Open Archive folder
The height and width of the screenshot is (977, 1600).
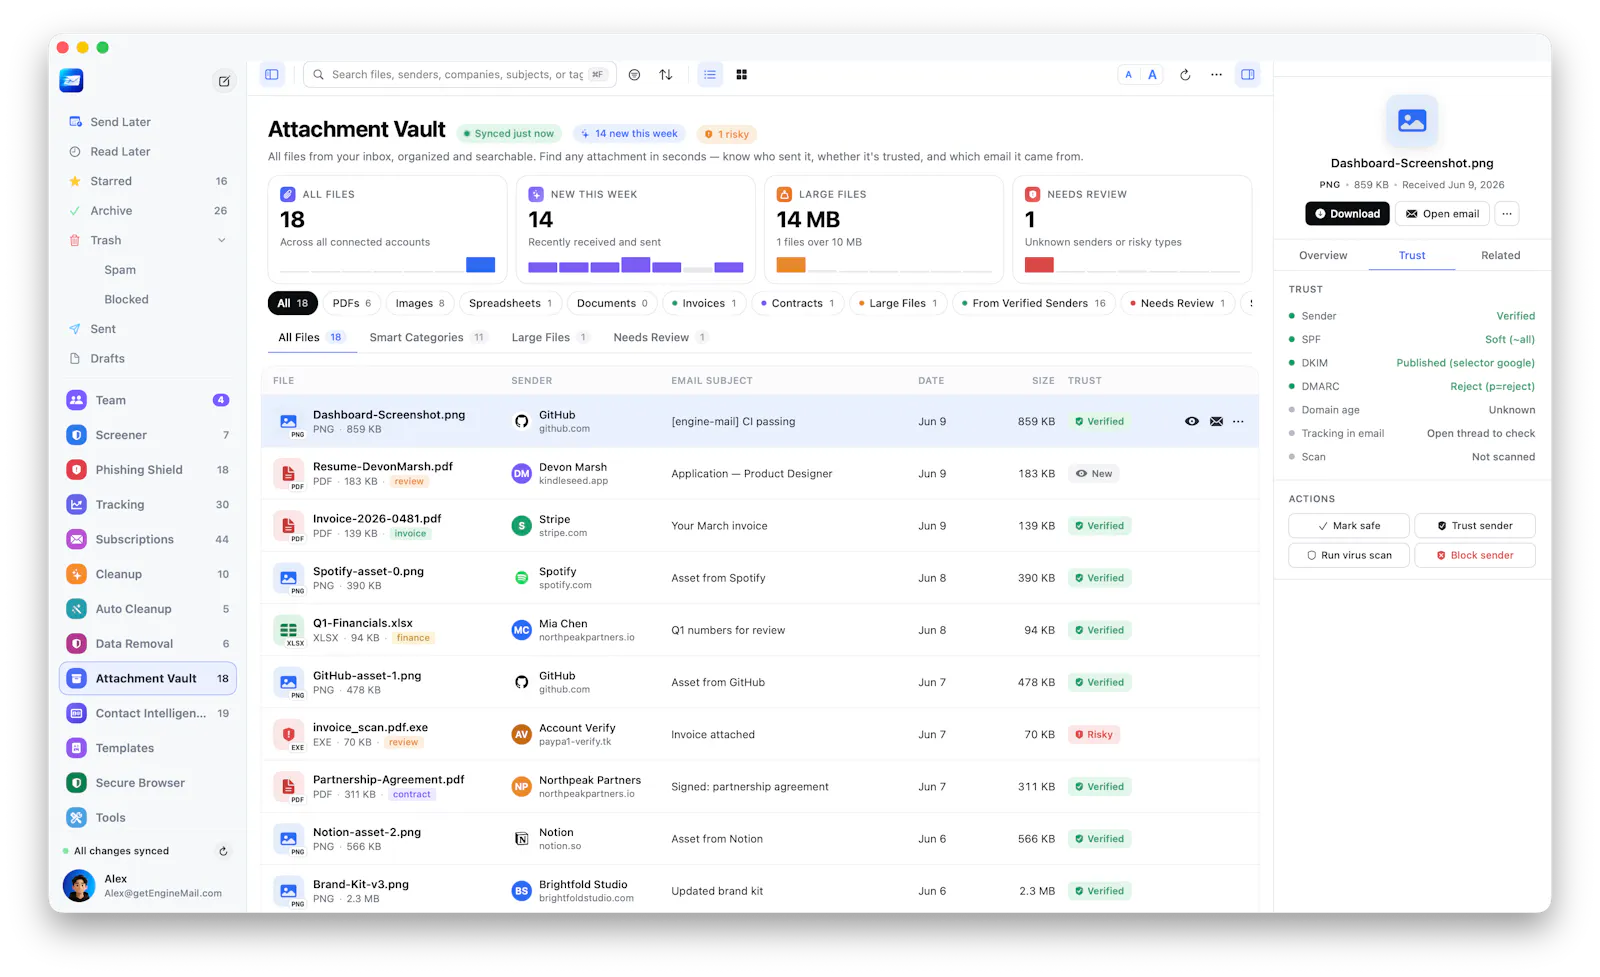[x=148, y=211]
